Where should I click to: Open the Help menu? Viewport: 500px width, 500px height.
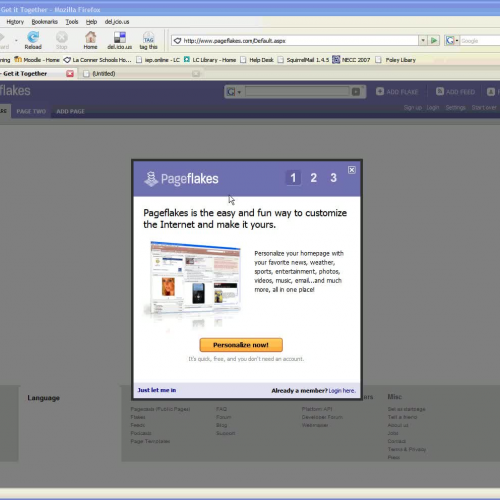pos(91,22)
